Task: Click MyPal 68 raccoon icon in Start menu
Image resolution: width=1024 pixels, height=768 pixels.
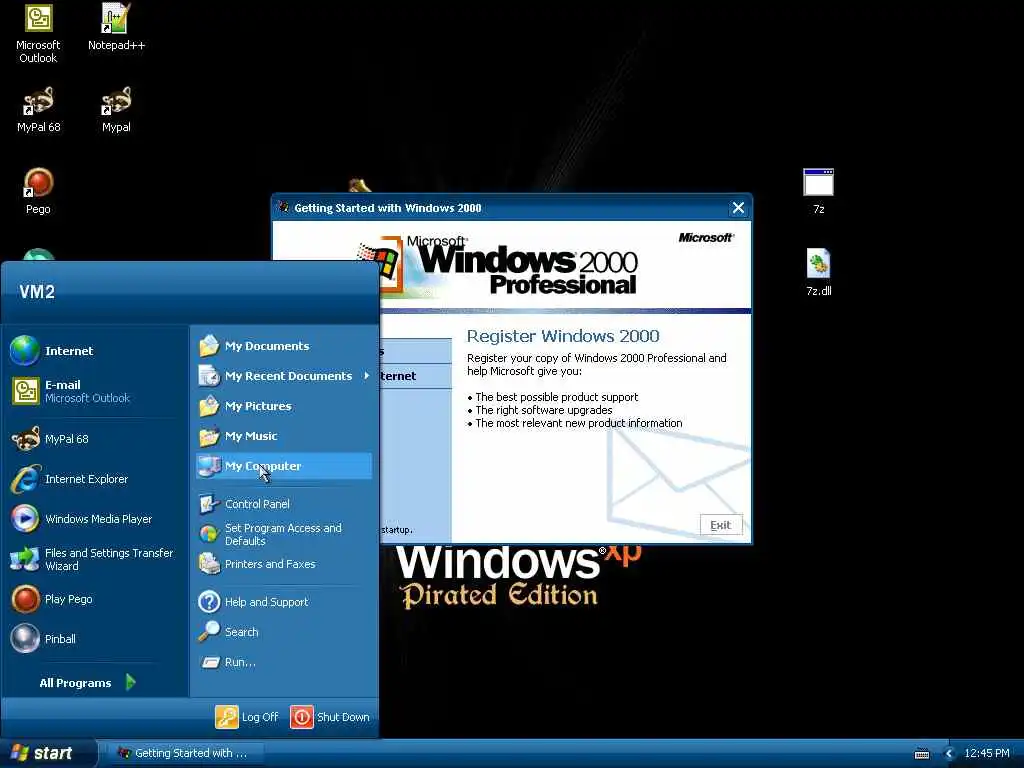Action: coord(26,439)
